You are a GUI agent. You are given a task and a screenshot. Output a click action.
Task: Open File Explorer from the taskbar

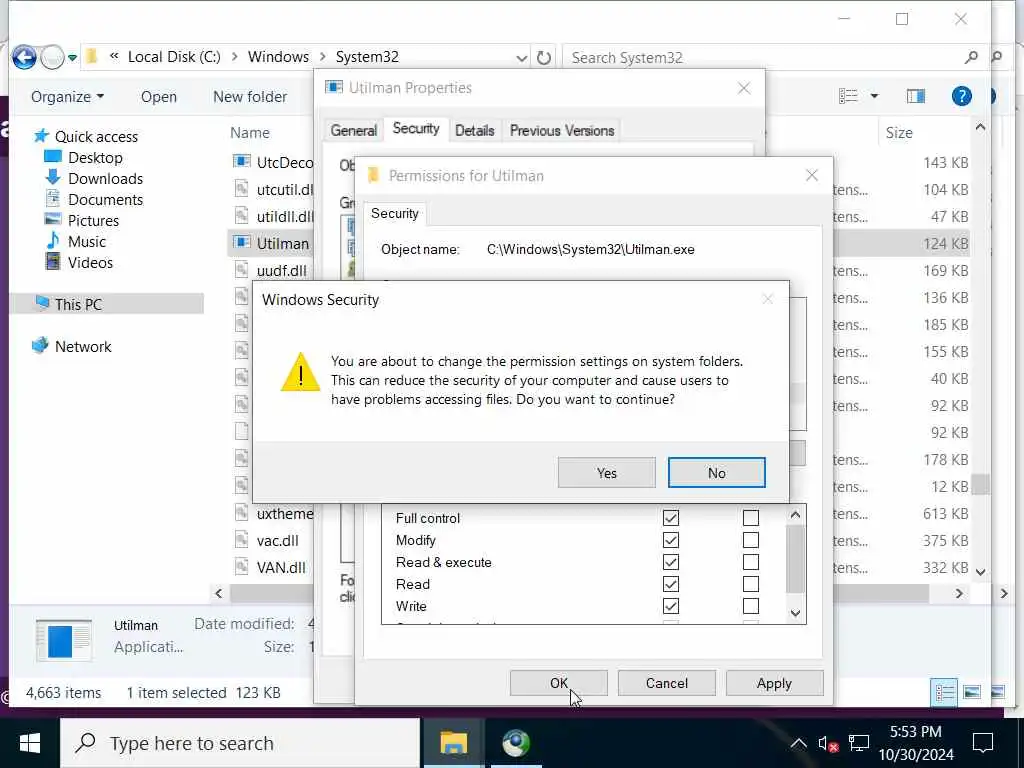point(453,743)
